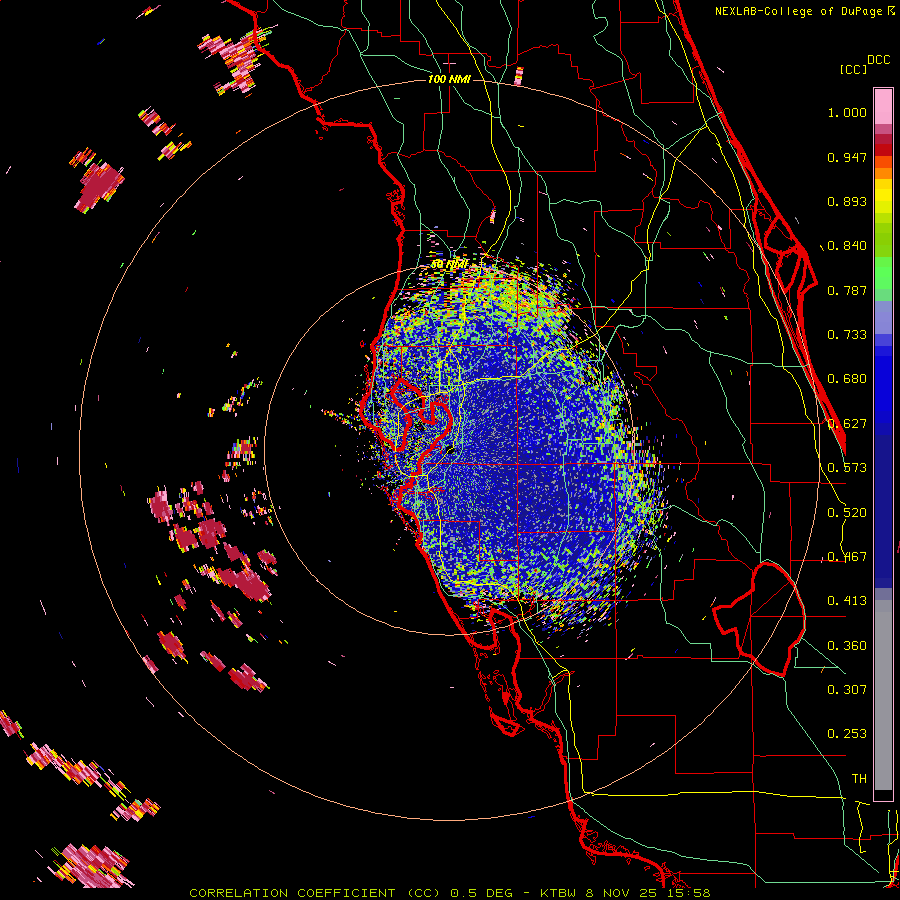
Task: Pick the light pink swatch atop color bar
Action: (x=883, y=106)
